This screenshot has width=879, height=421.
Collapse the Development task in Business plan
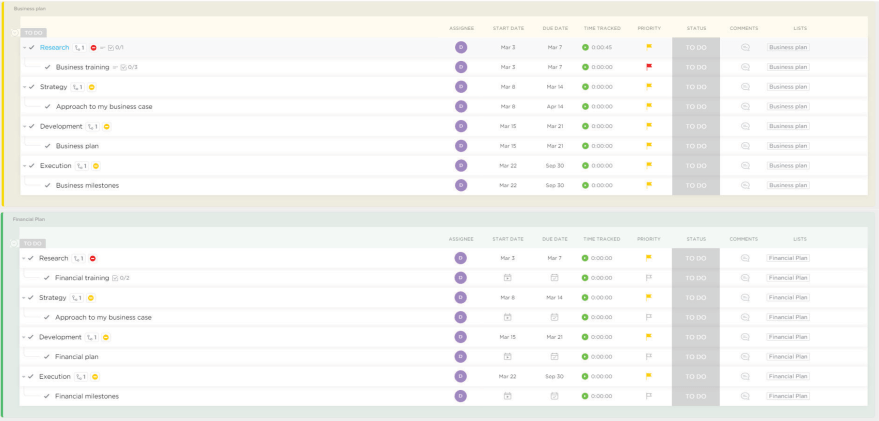click(24, 127)
